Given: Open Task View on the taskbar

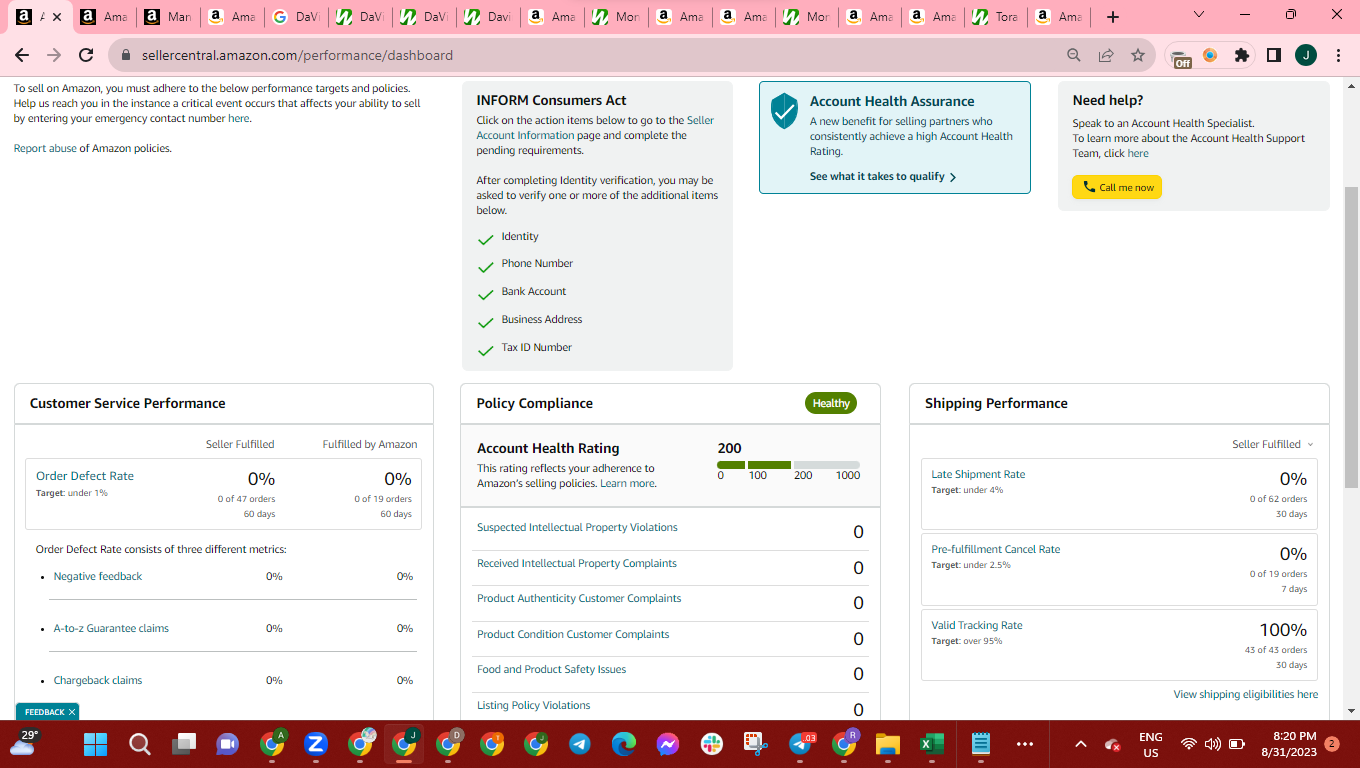Looking at the screenshot, I should coord(184,744).
